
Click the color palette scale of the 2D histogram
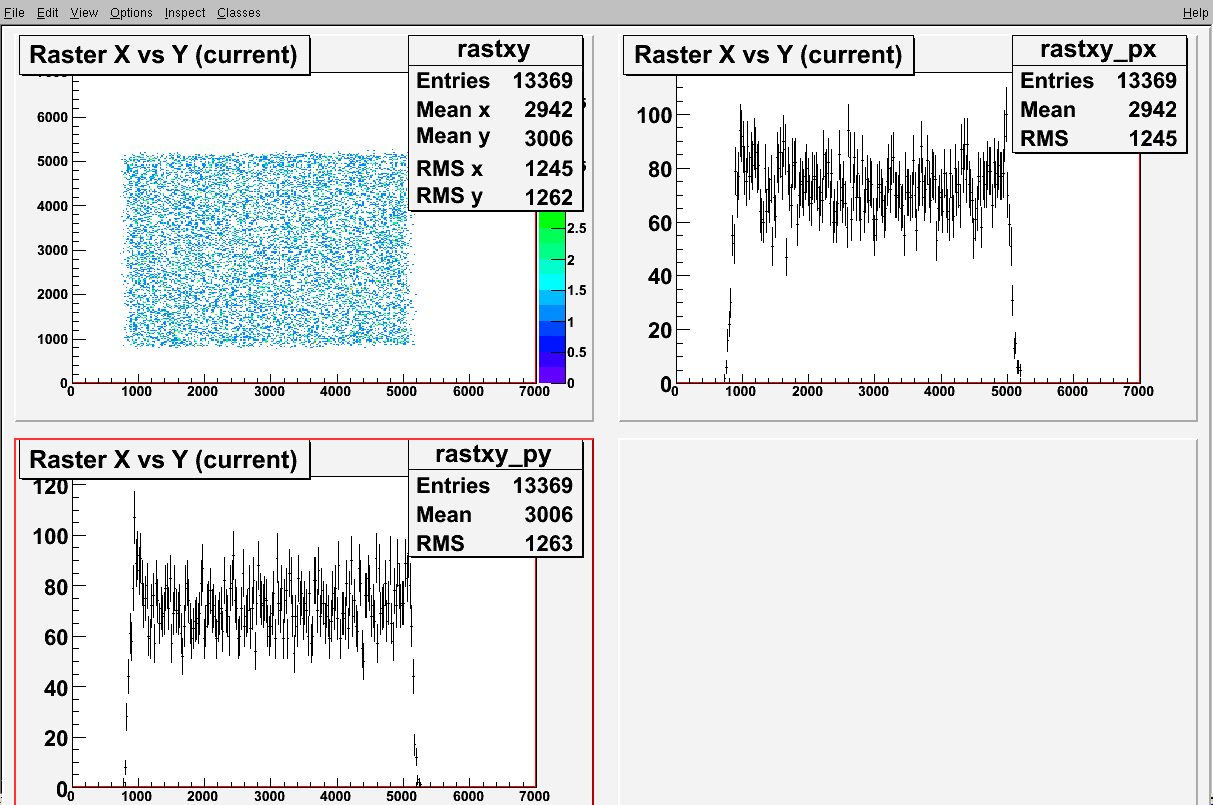point(551,296)
